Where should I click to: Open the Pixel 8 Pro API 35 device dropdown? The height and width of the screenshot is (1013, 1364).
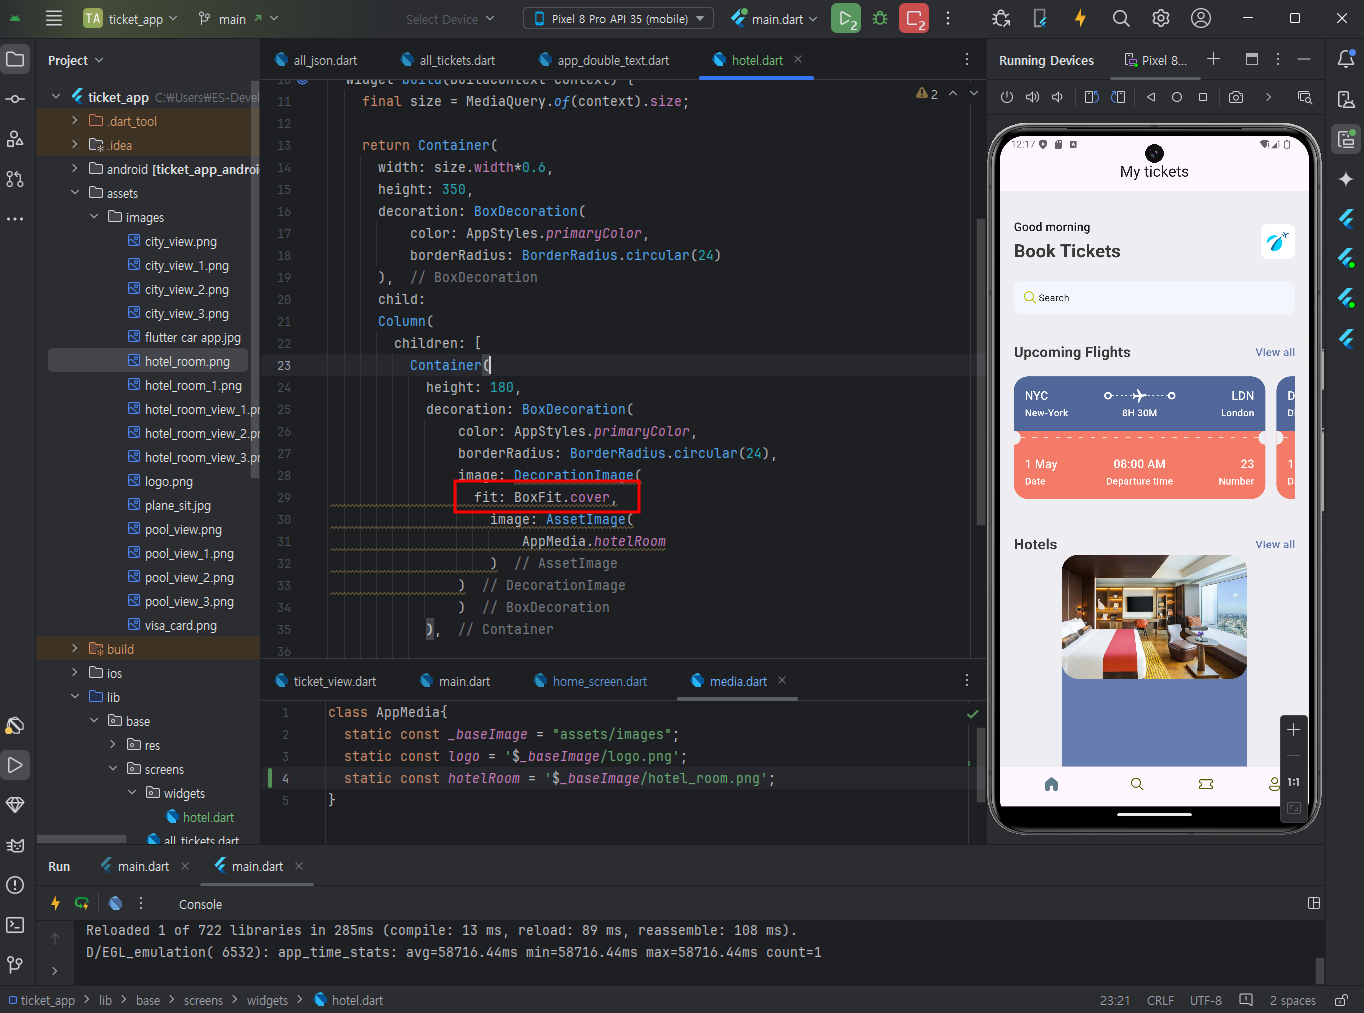[618, 18]
